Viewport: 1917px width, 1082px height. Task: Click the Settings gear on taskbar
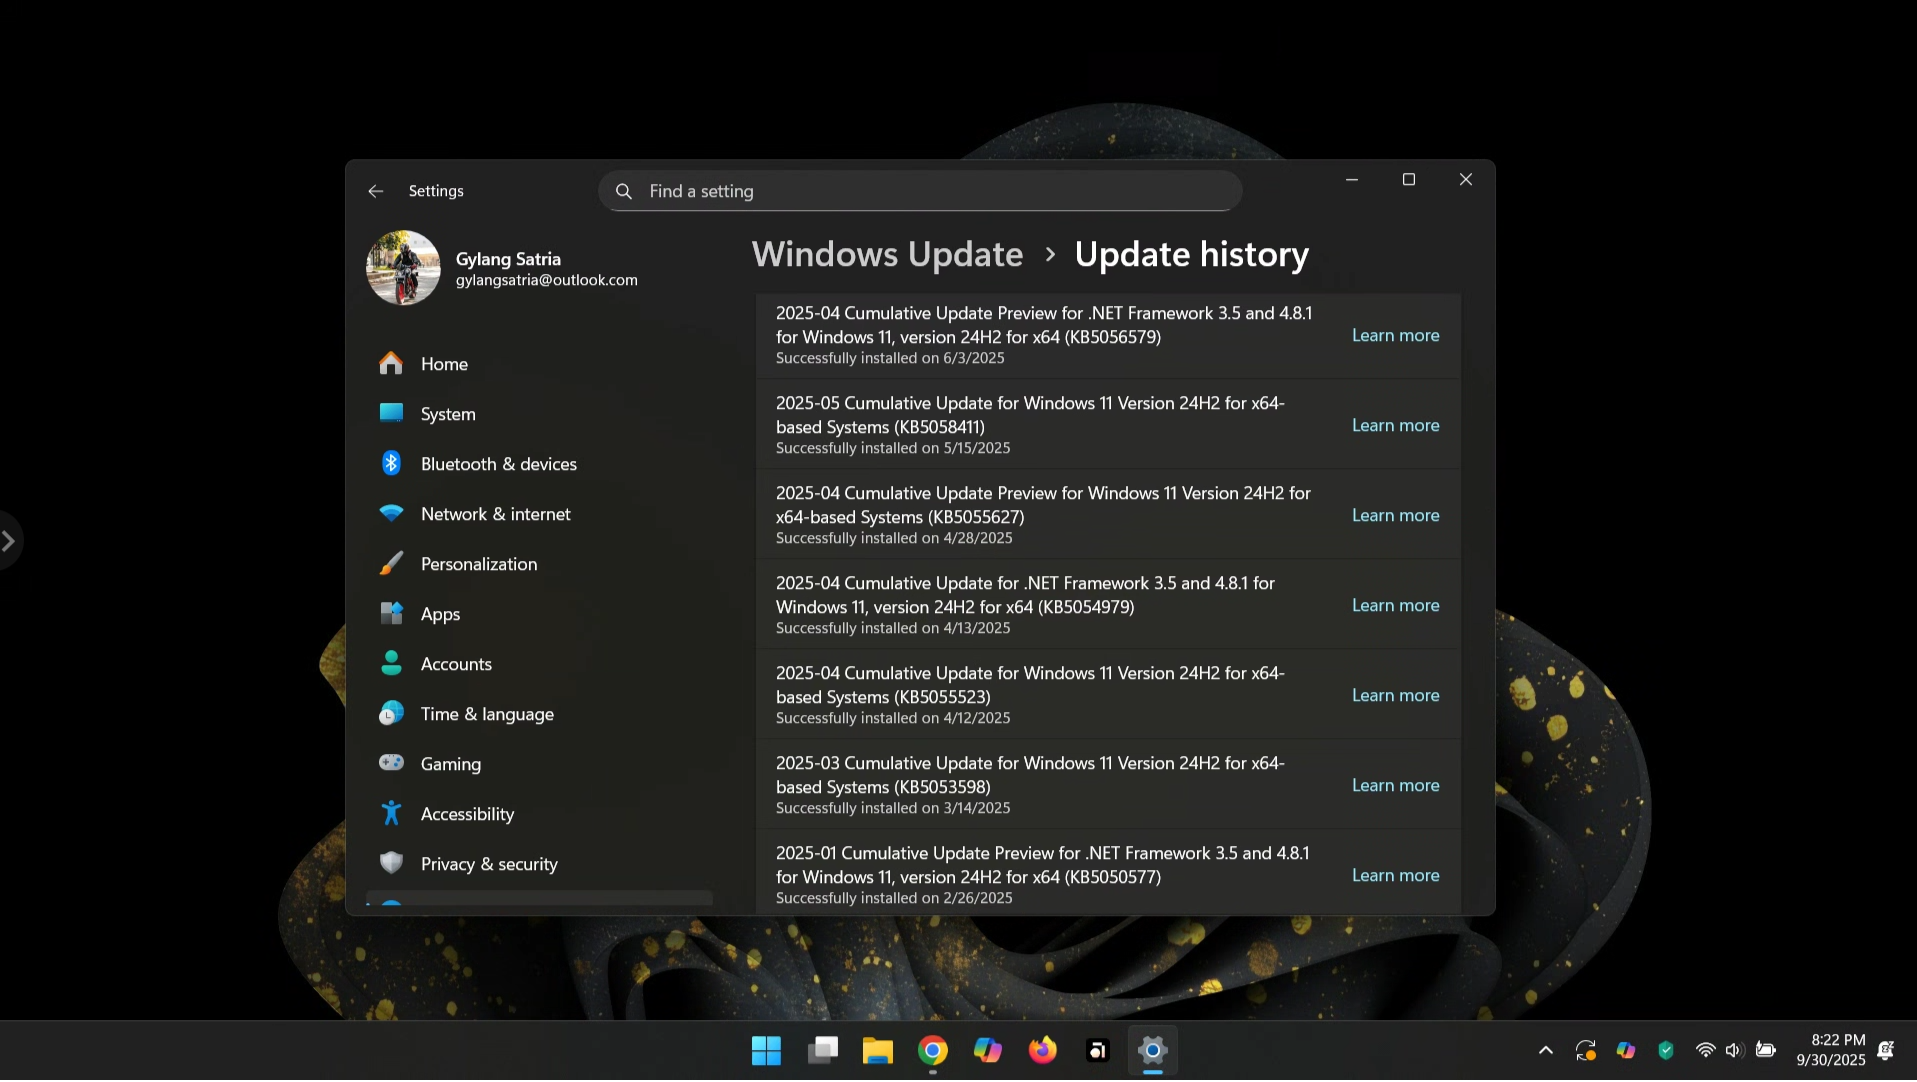1153,1051
